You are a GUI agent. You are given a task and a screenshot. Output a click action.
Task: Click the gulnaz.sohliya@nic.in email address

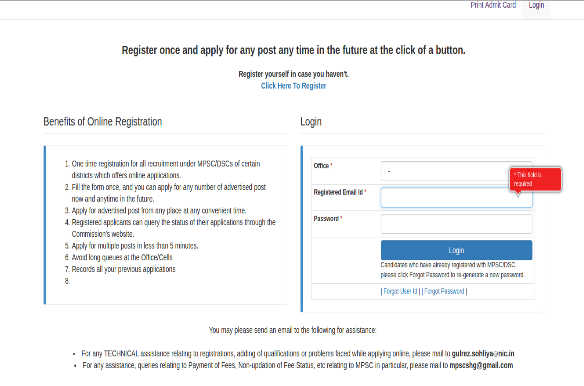click(483, 353)
